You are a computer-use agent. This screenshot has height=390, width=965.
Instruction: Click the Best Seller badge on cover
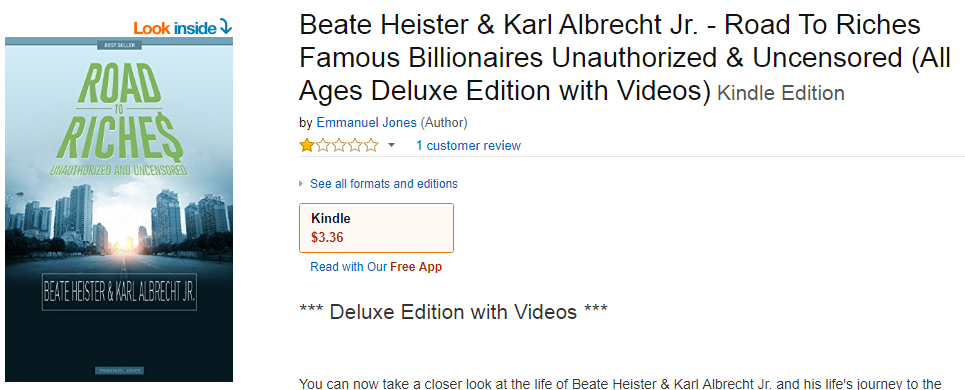tap(119, 45)
